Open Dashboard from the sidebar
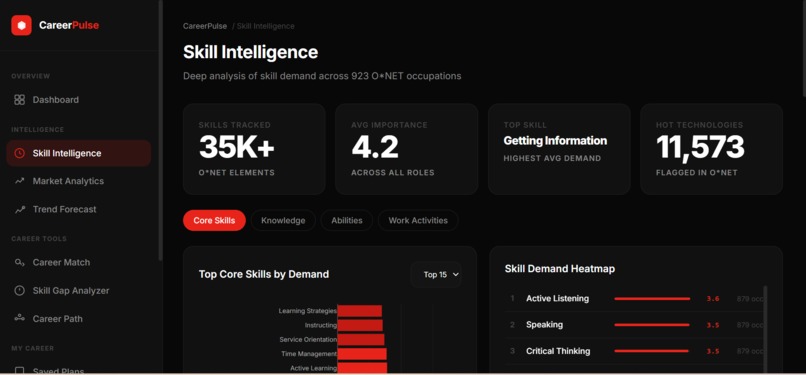Screen dimensions: 806x375 tap(79, 100)
